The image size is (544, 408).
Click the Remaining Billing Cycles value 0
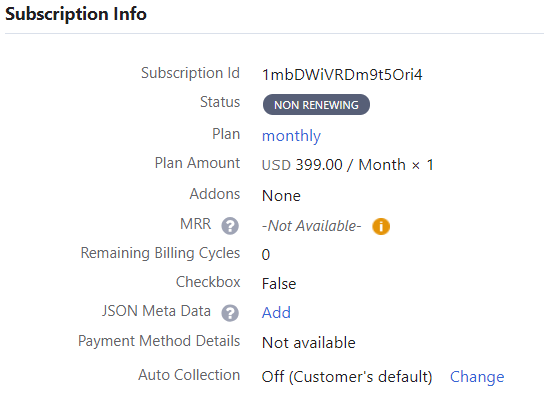tap(266, 255)
